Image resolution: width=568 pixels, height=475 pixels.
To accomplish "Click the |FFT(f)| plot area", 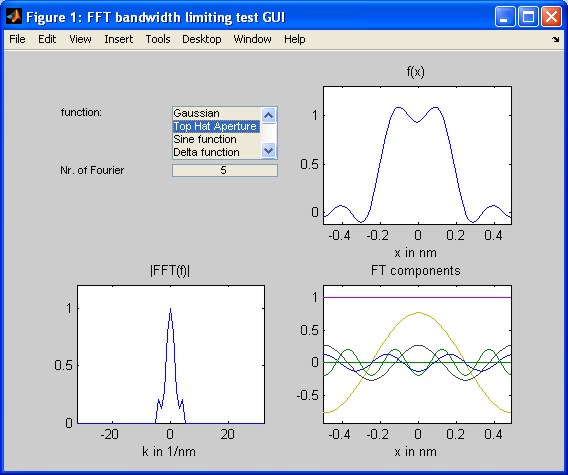I will tap(171, 354).
